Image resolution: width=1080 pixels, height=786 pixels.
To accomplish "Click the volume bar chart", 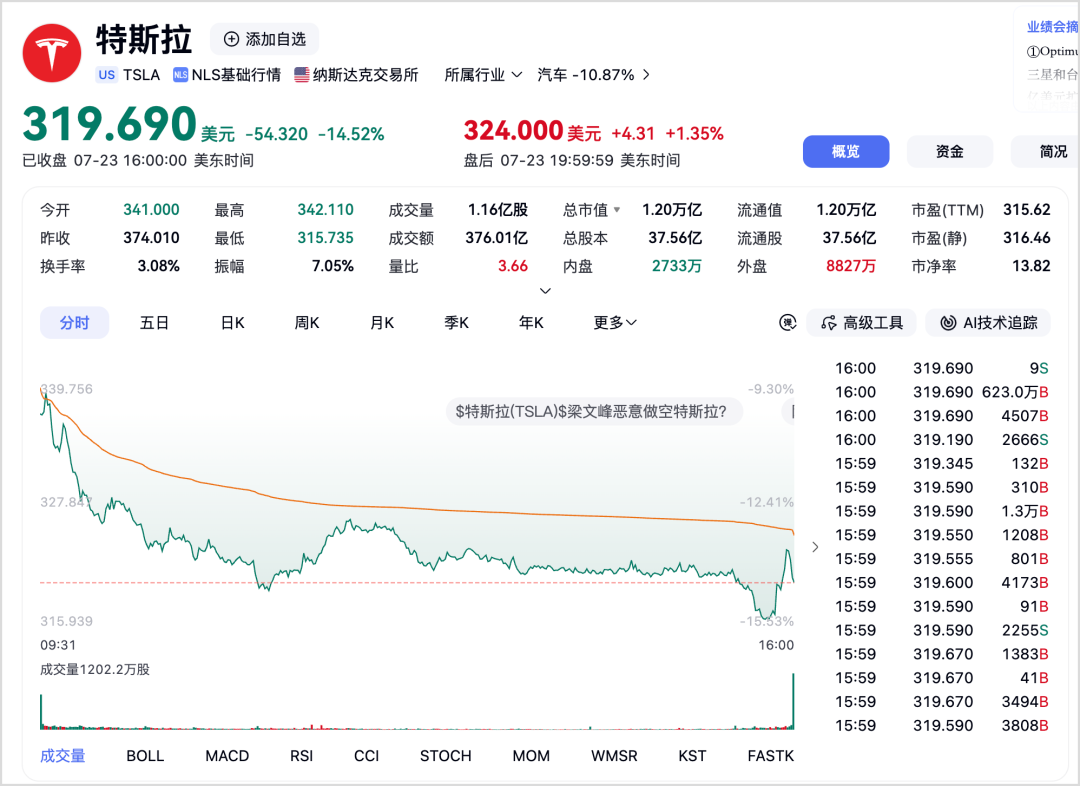I will pos(417,703).
